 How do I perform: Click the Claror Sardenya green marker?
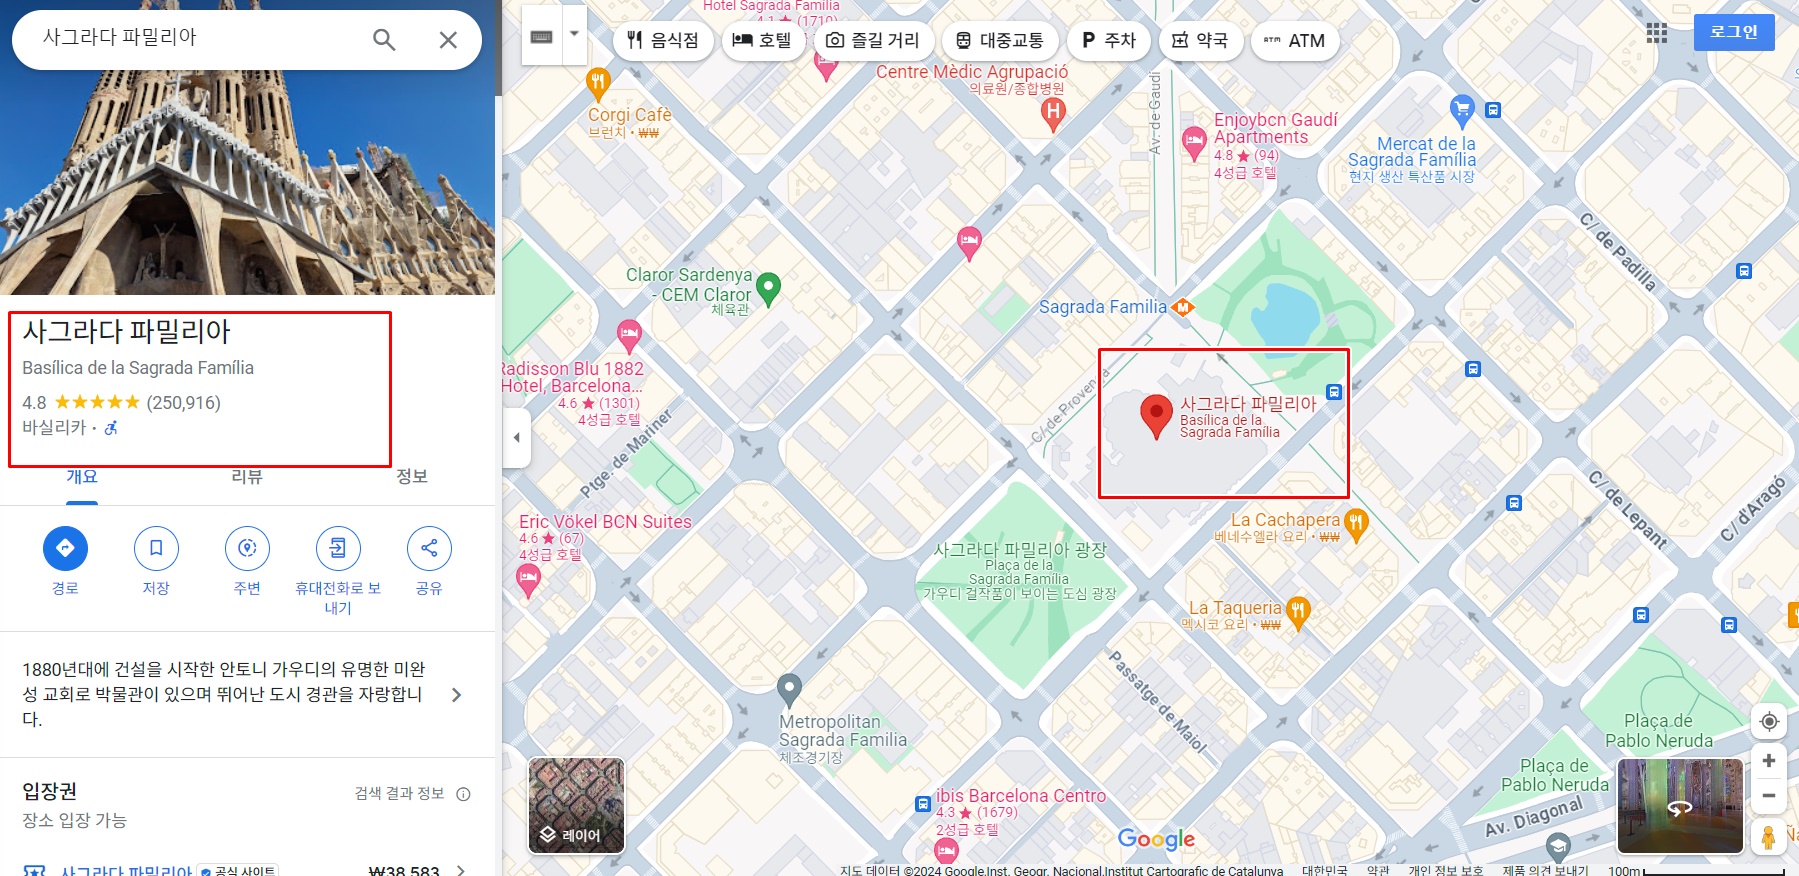coord(768,289)
